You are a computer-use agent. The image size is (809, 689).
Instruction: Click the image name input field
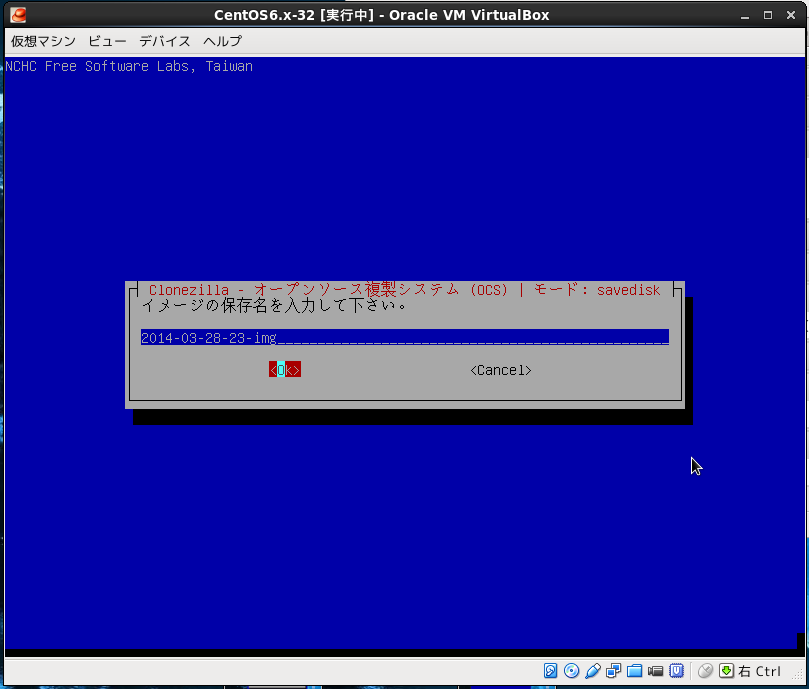click(404, 338)
